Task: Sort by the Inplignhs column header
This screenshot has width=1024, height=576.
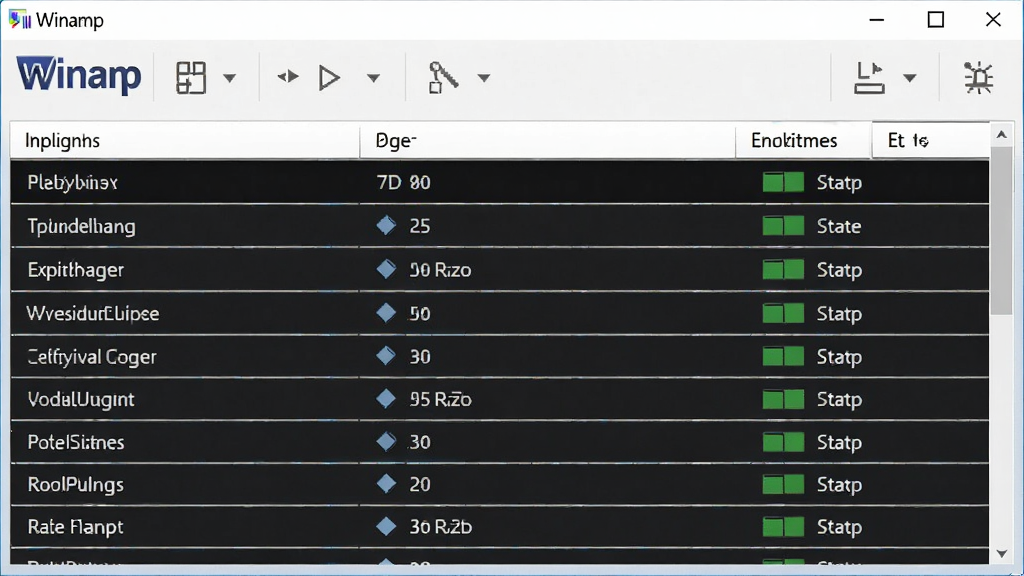Action: pyautogui.click(x=185, y=140)
